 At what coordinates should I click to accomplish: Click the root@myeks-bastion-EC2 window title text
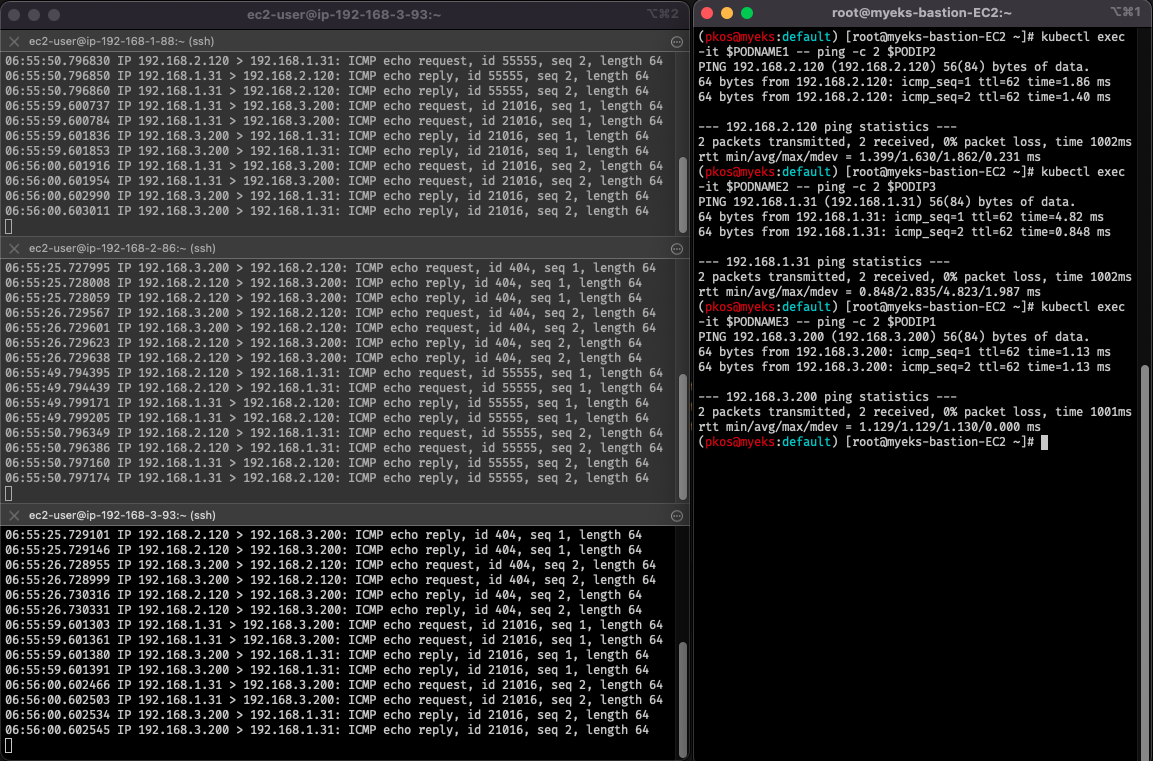921,13
